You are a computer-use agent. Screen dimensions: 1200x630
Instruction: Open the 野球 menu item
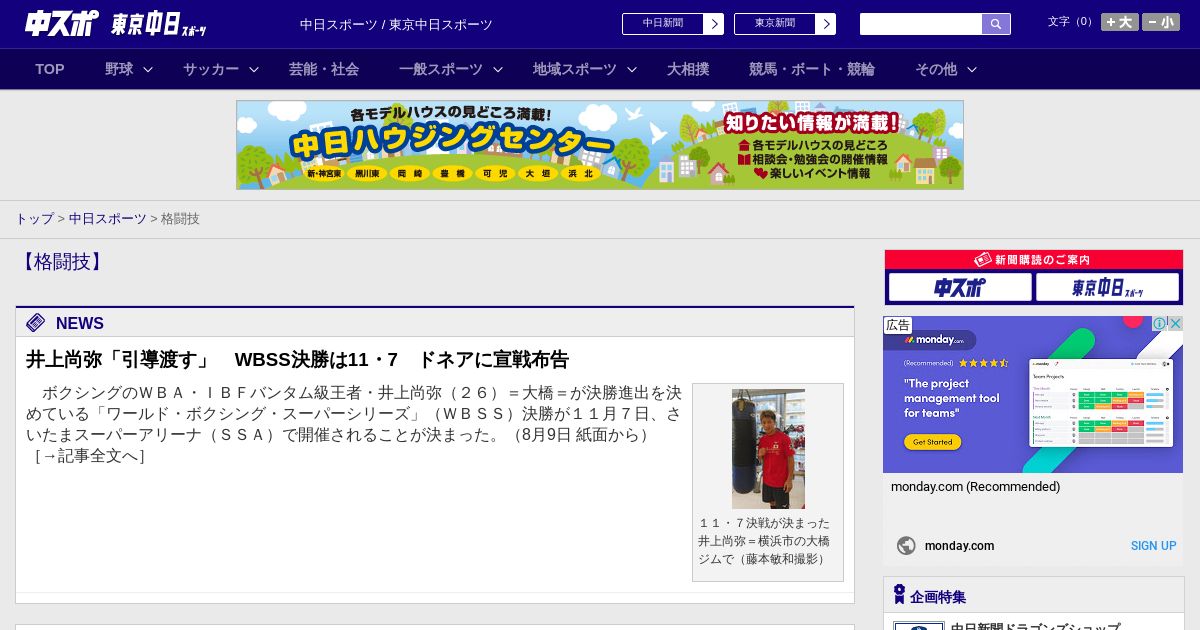point(119,69)
